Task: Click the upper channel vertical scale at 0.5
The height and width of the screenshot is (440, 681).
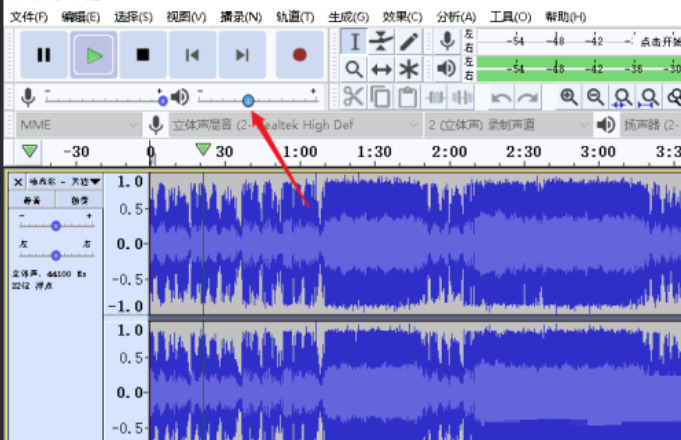Action: [131, 209]
